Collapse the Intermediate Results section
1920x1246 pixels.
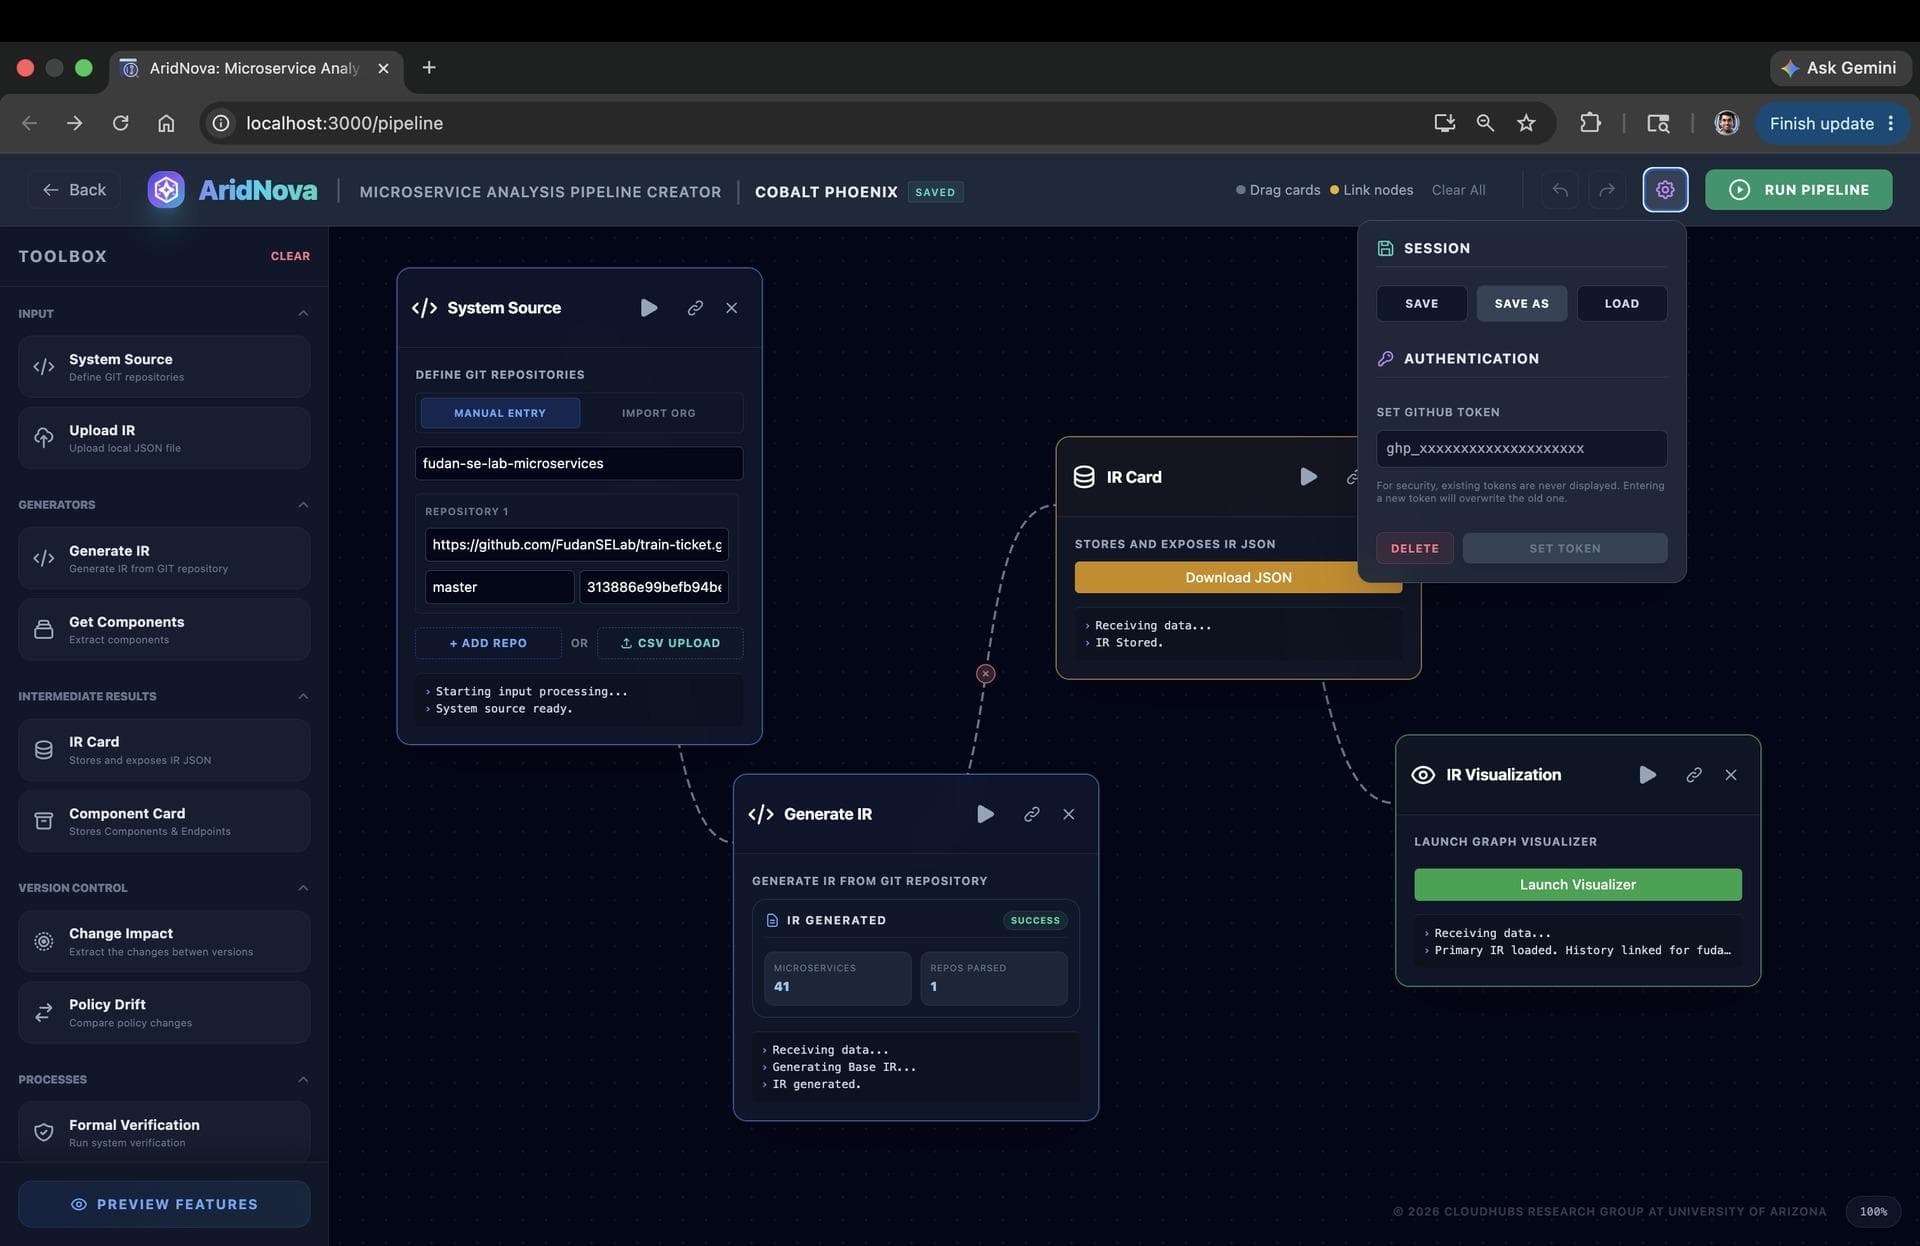tap(303, 696)
